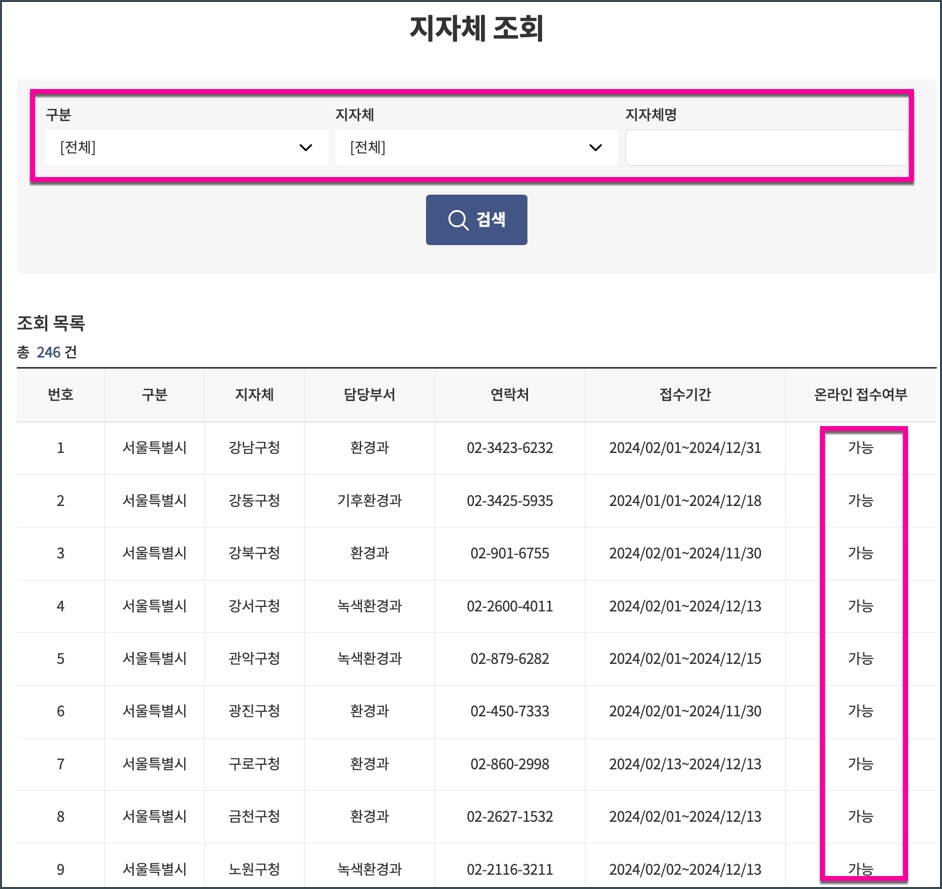The image size is (942, 889).
Task: Click 서울특별시 in the 구로구청 row
Action: [154, 764]
